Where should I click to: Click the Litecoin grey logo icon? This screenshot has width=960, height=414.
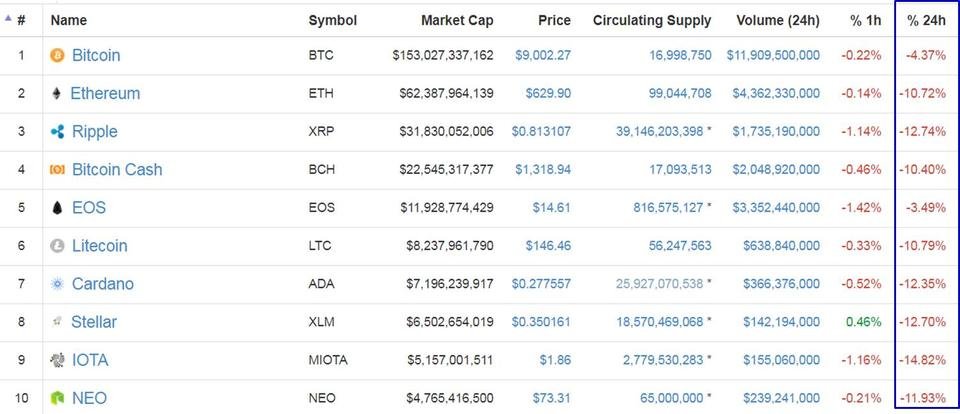click(x=57, y=246)
